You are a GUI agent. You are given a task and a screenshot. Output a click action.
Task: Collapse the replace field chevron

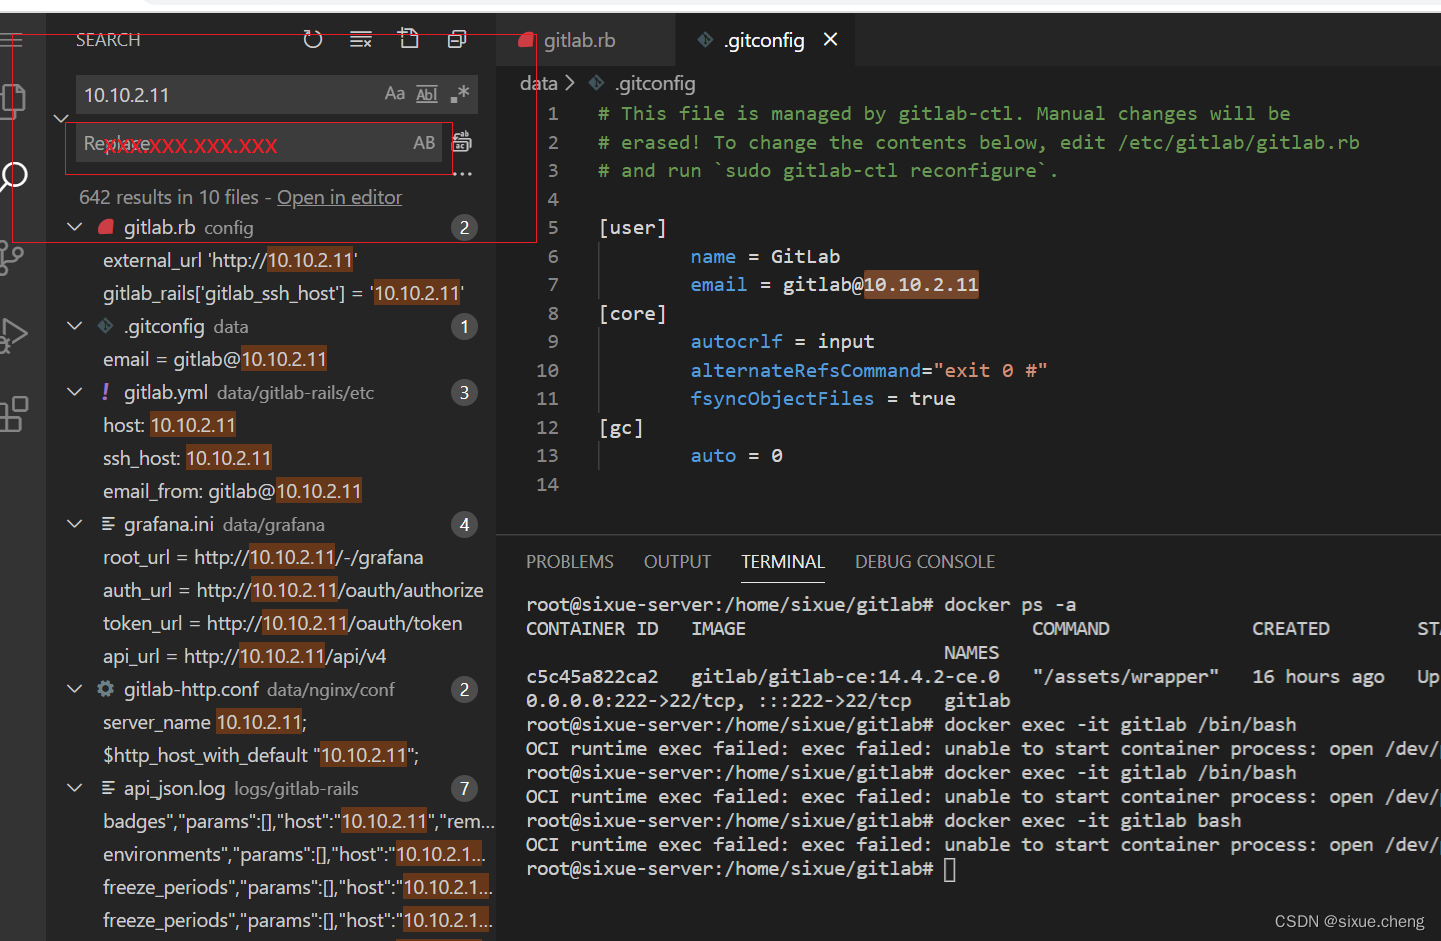point(61,118)
